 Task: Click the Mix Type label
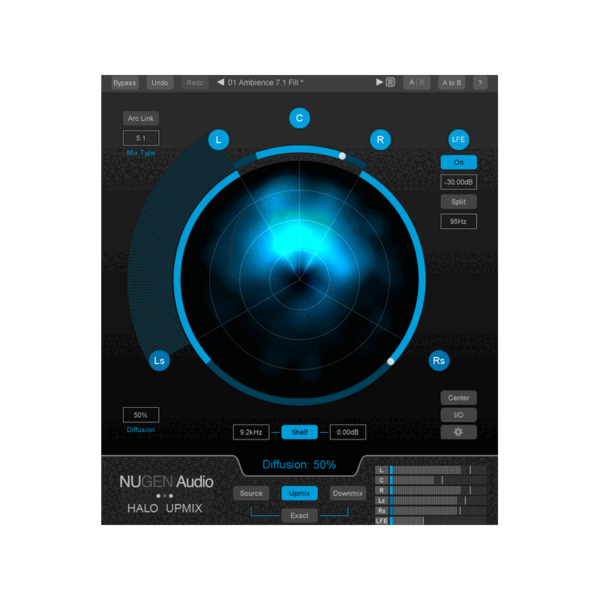tap(141, 153)
